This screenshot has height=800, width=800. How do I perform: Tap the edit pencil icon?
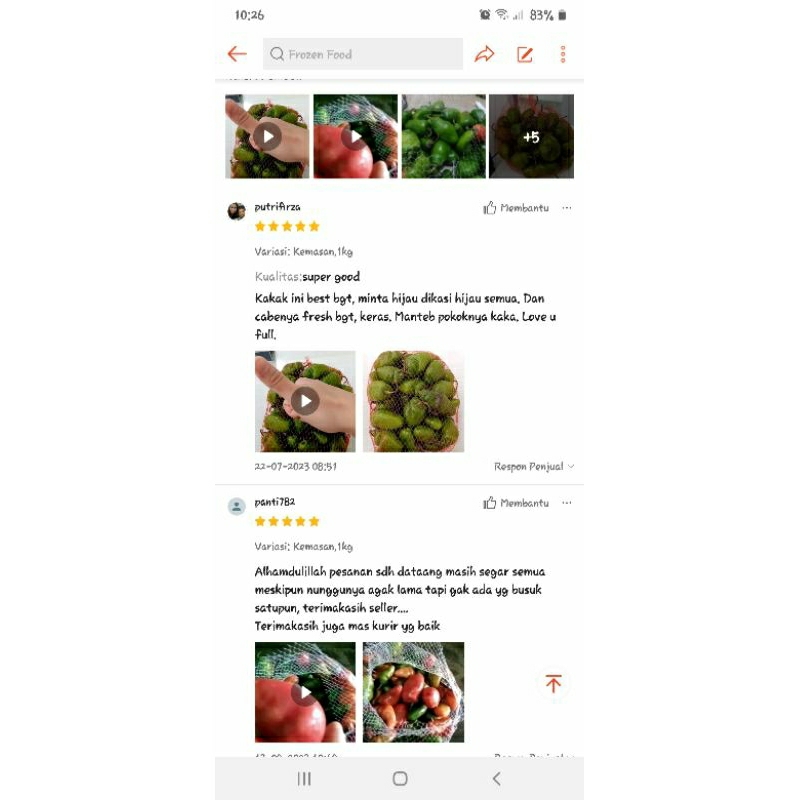[525, 54]
